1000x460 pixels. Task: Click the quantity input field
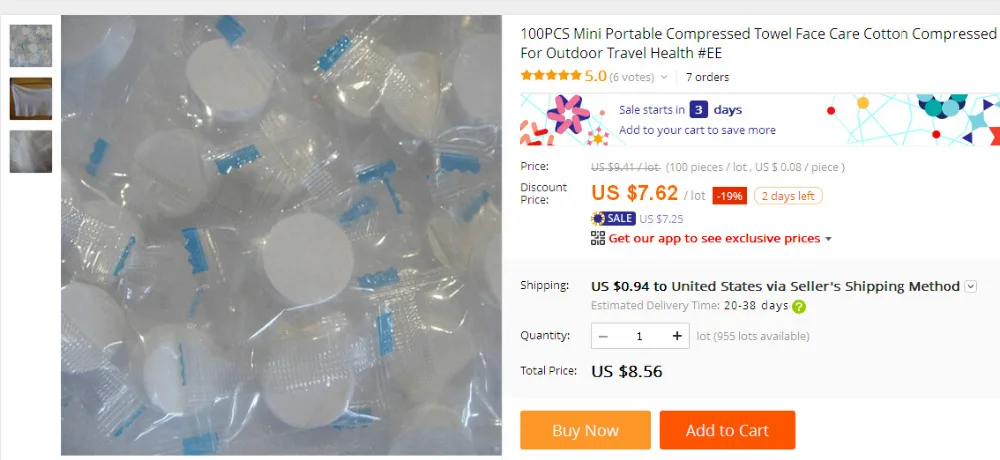(640, 336)
